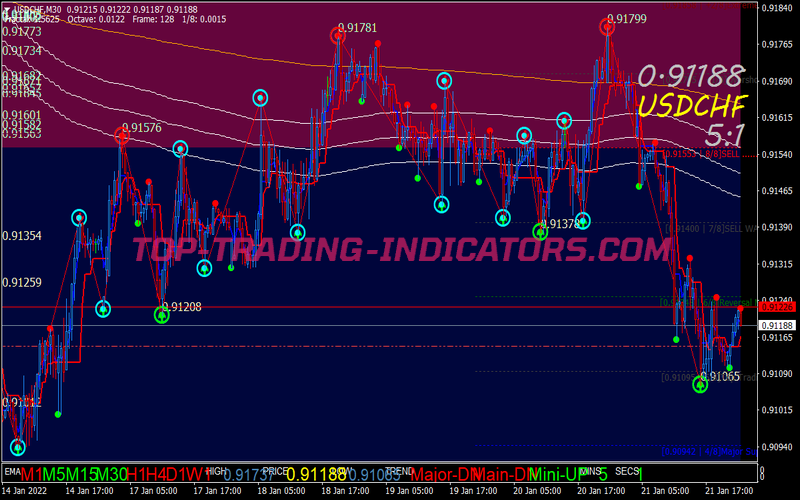Click the yellow PRICE value 0.91188 in bottom bar

(x=316, y=475)
